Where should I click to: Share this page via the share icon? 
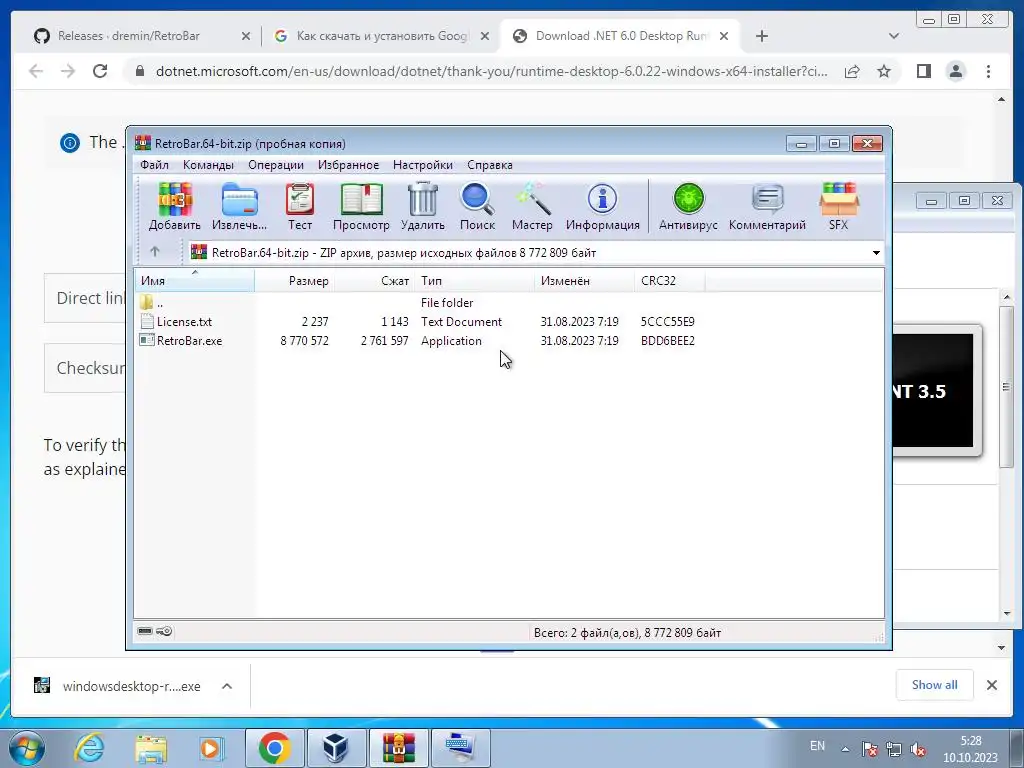click(x=852, y=71)
